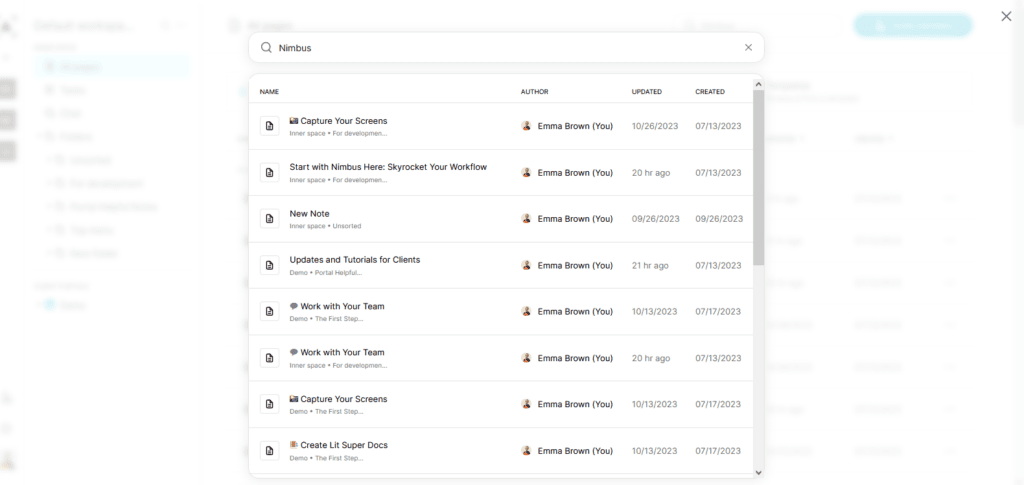Click the UPDATED column header
Screen dimensions: 1024x485
tap(646, 92)
